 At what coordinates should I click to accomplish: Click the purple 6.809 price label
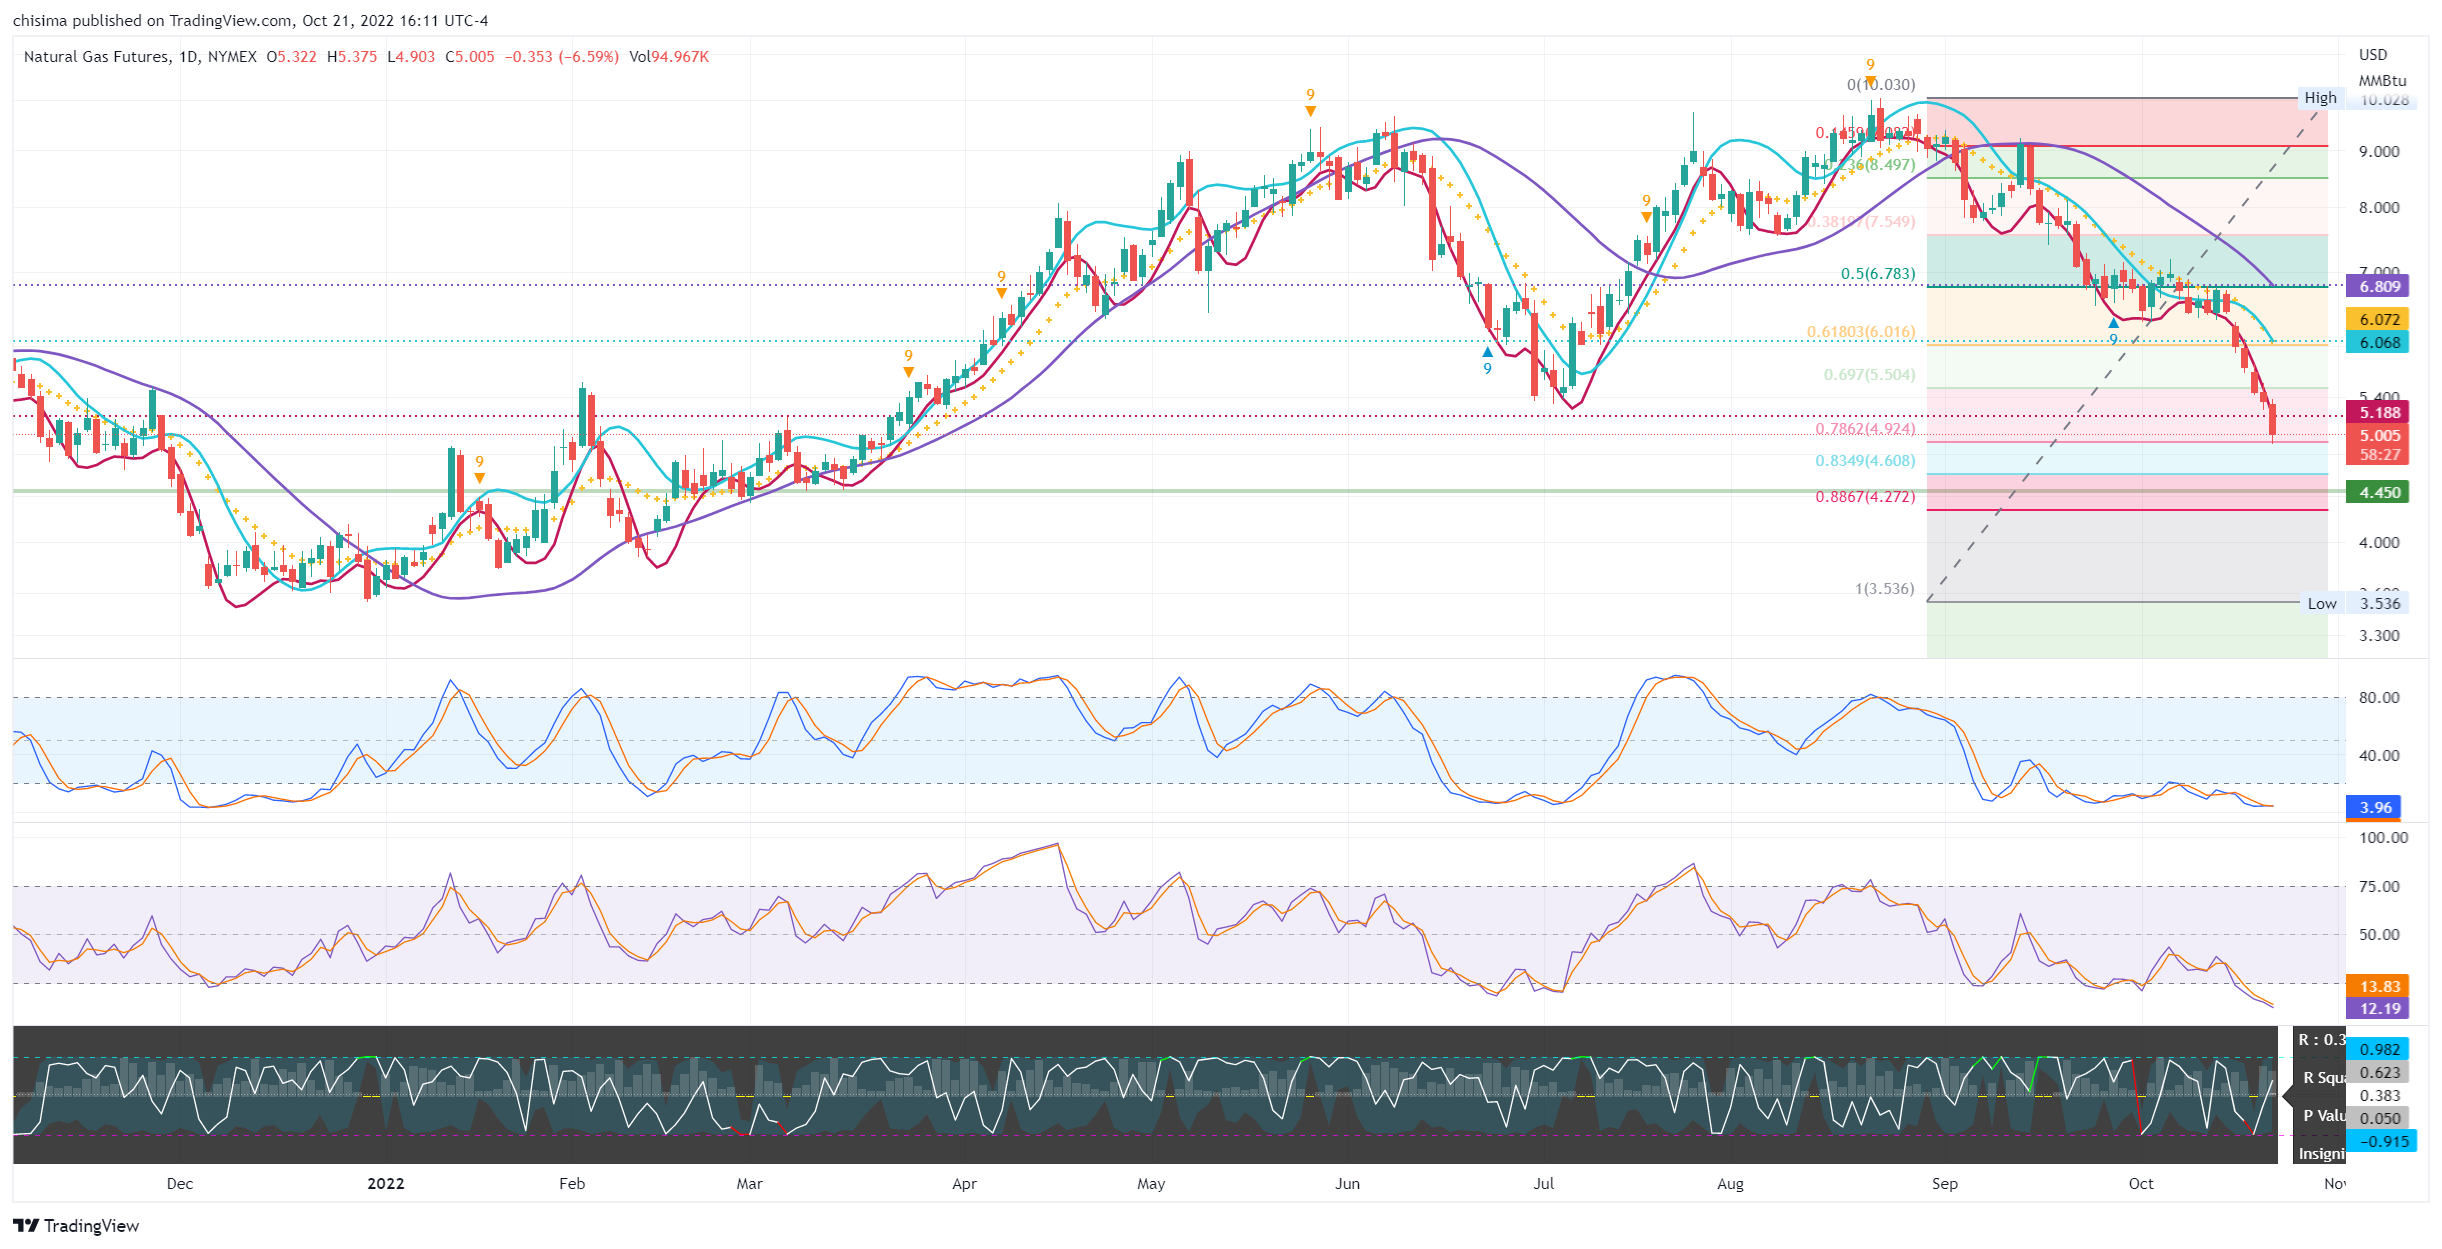click(x=2379, y=286)
